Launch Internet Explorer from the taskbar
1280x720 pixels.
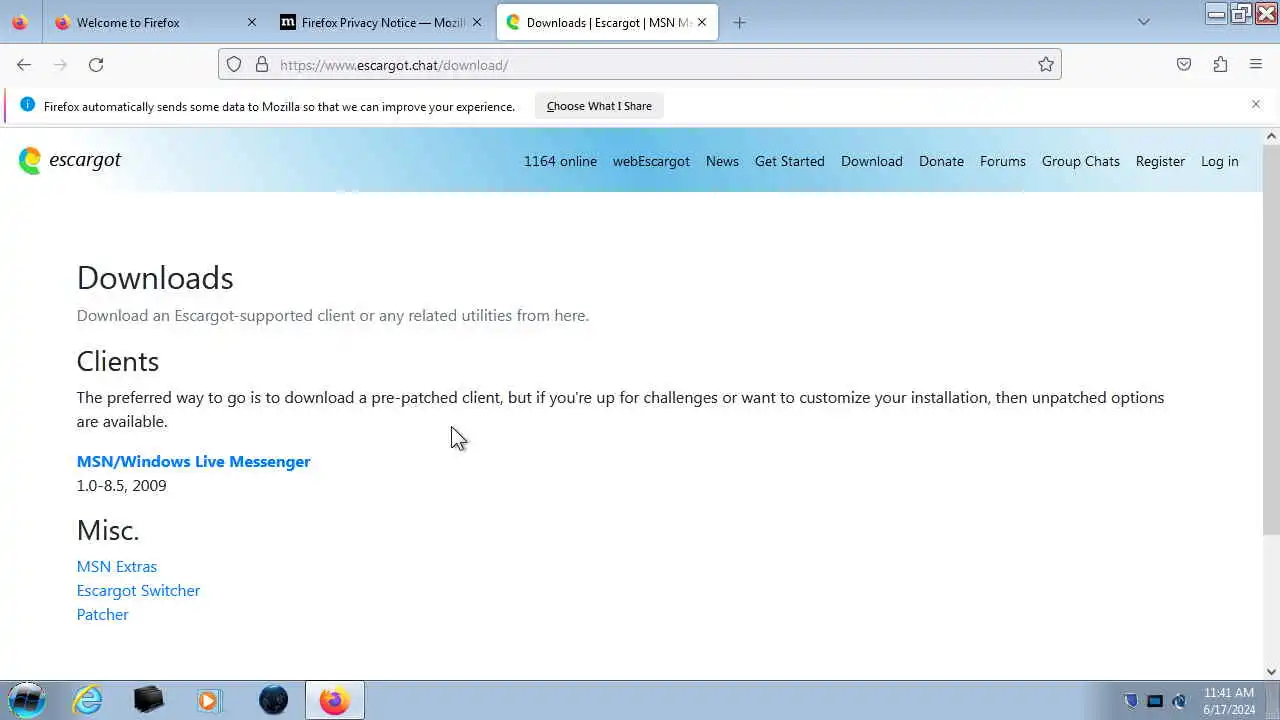(87, 700)
